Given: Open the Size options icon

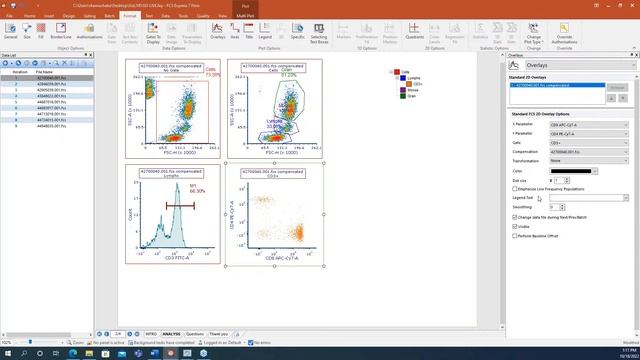Looking at the screenshot, I should click(27, 31).
